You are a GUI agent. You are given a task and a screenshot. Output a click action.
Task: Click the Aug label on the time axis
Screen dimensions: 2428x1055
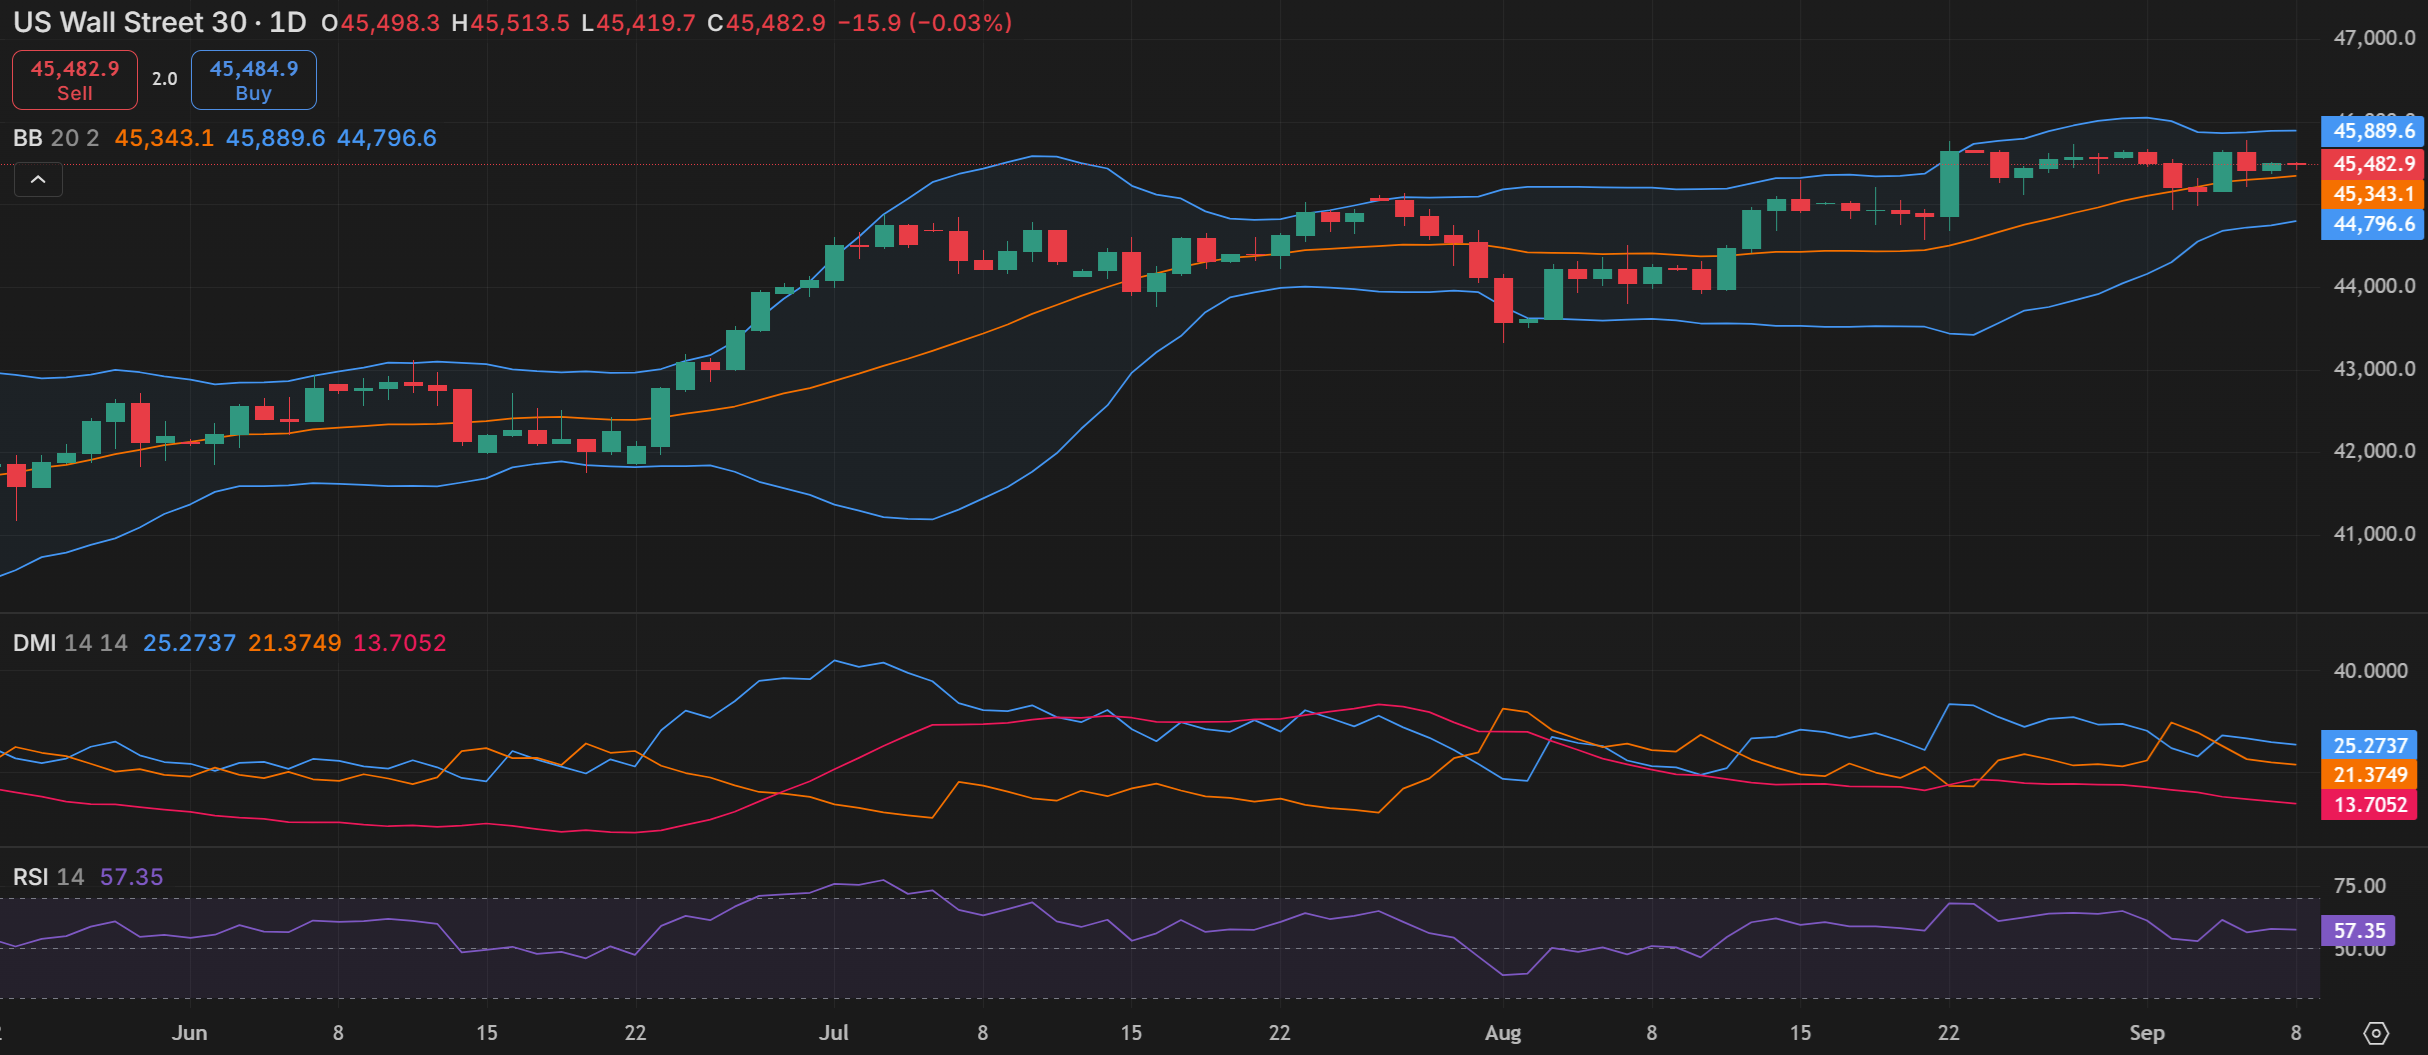[1503, 1033]
